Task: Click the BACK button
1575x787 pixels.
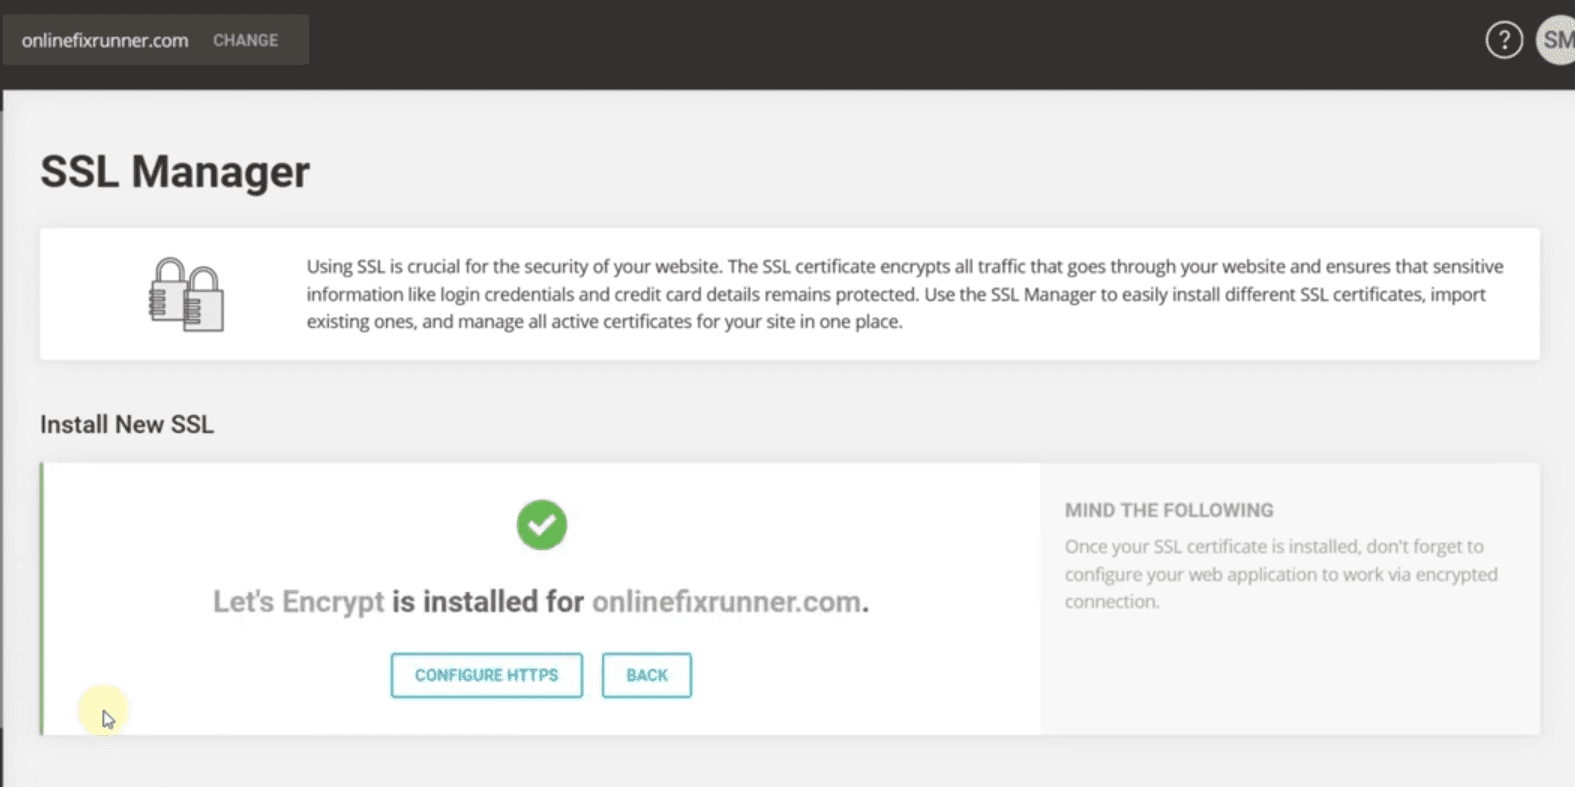Action: coord(647,675)
